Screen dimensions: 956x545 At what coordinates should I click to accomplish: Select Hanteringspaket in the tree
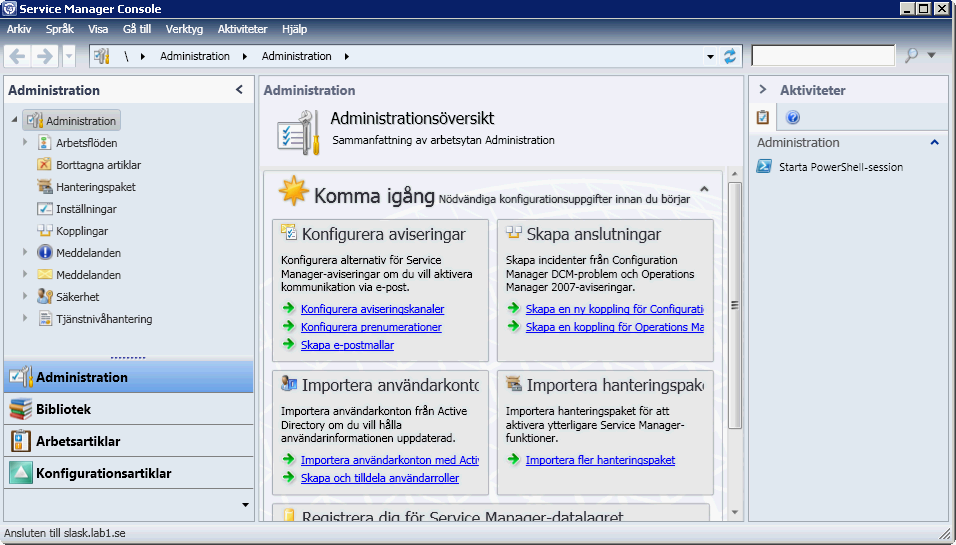pos(96,187)
